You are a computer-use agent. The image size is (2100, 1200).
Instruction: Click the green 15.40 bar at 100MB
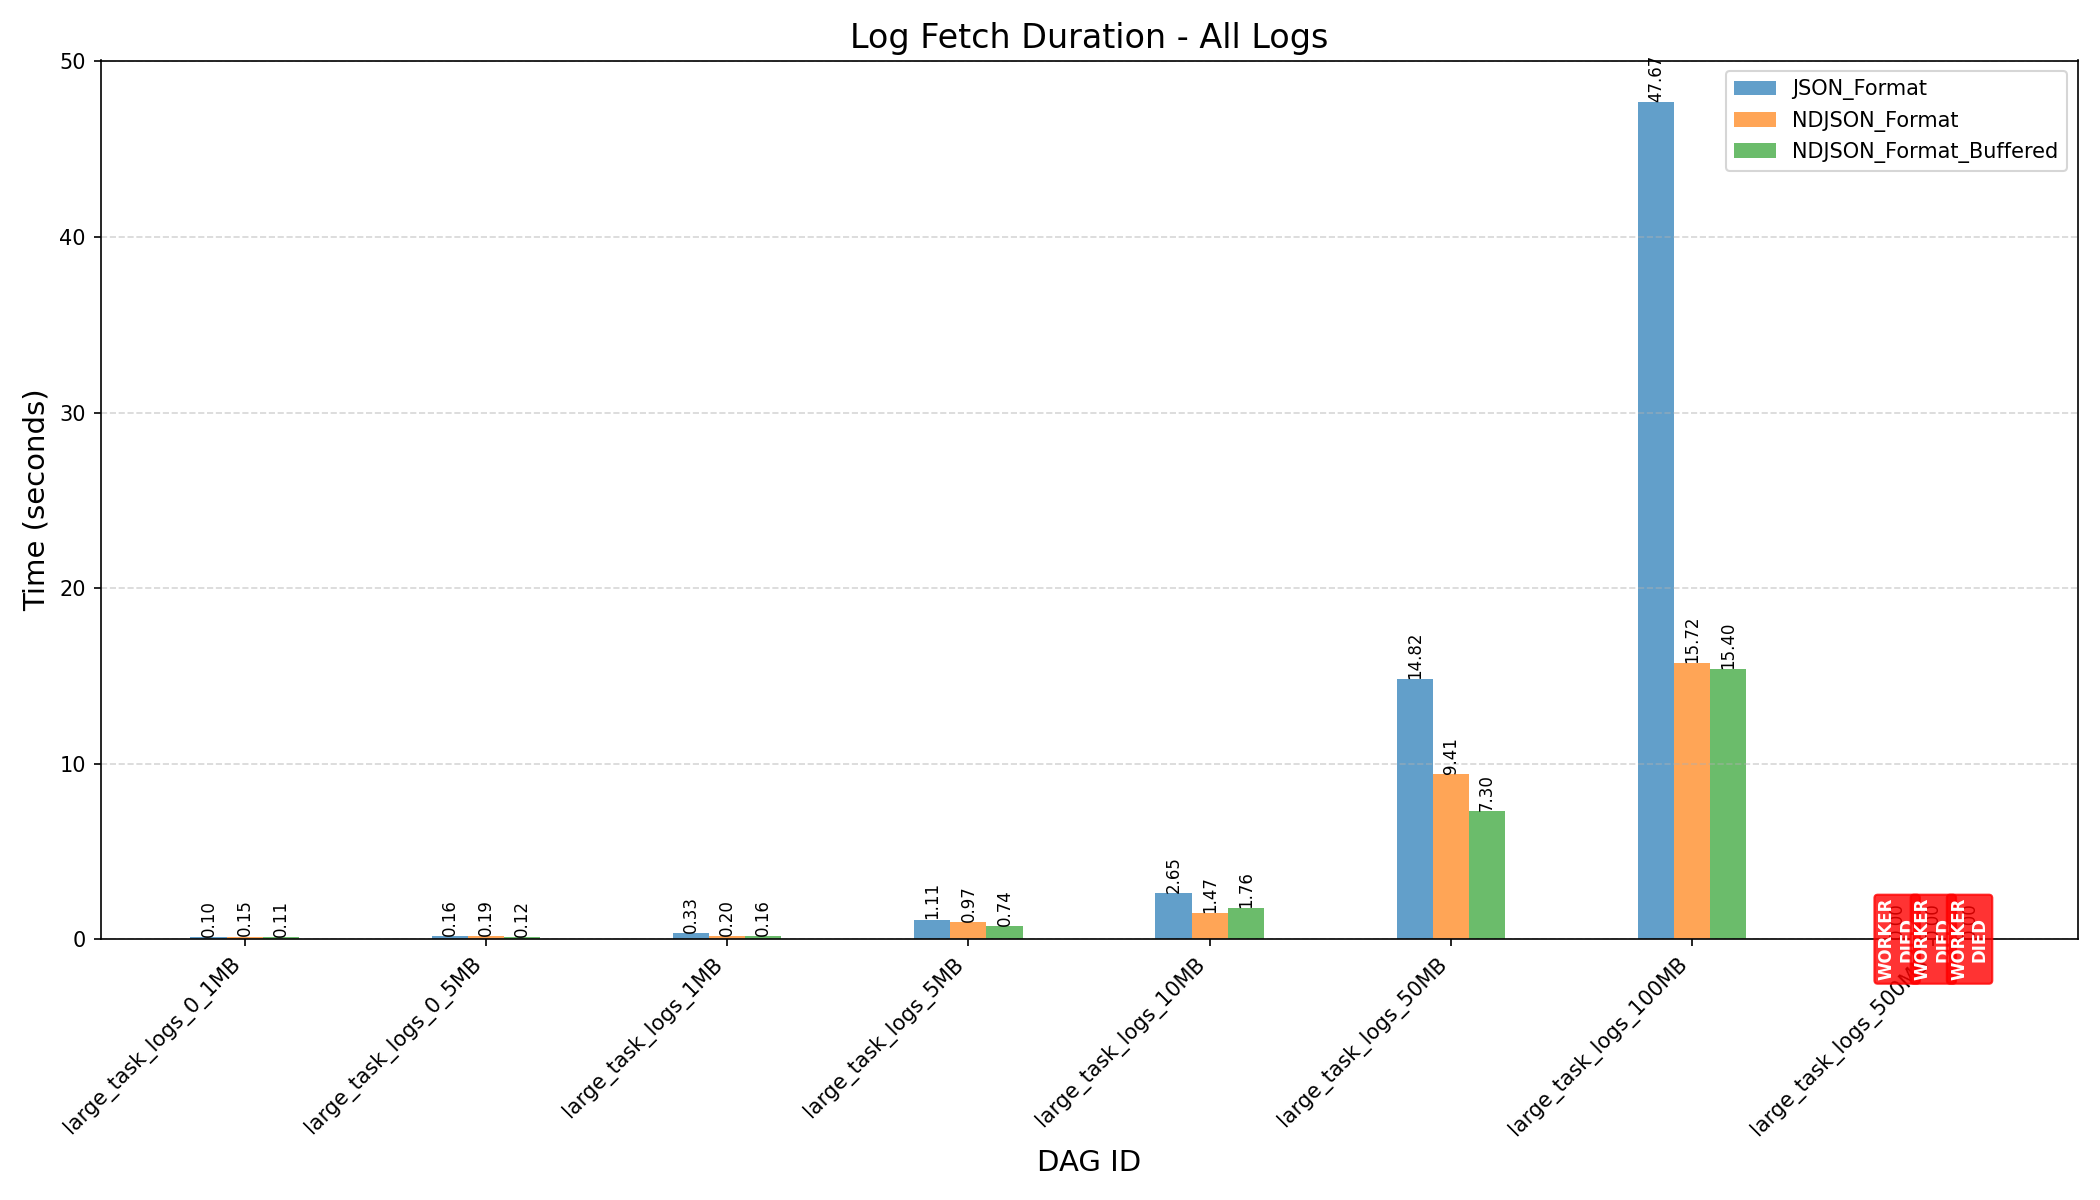pyautogui.click(x=1727, y=803)
